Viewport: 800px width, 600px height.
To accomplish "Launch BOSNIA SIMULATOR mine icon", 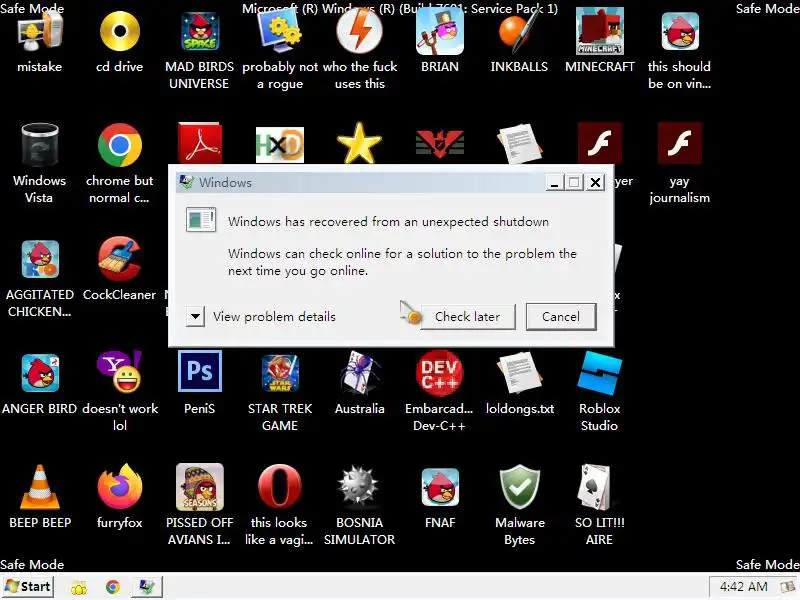I will (360, 487).
